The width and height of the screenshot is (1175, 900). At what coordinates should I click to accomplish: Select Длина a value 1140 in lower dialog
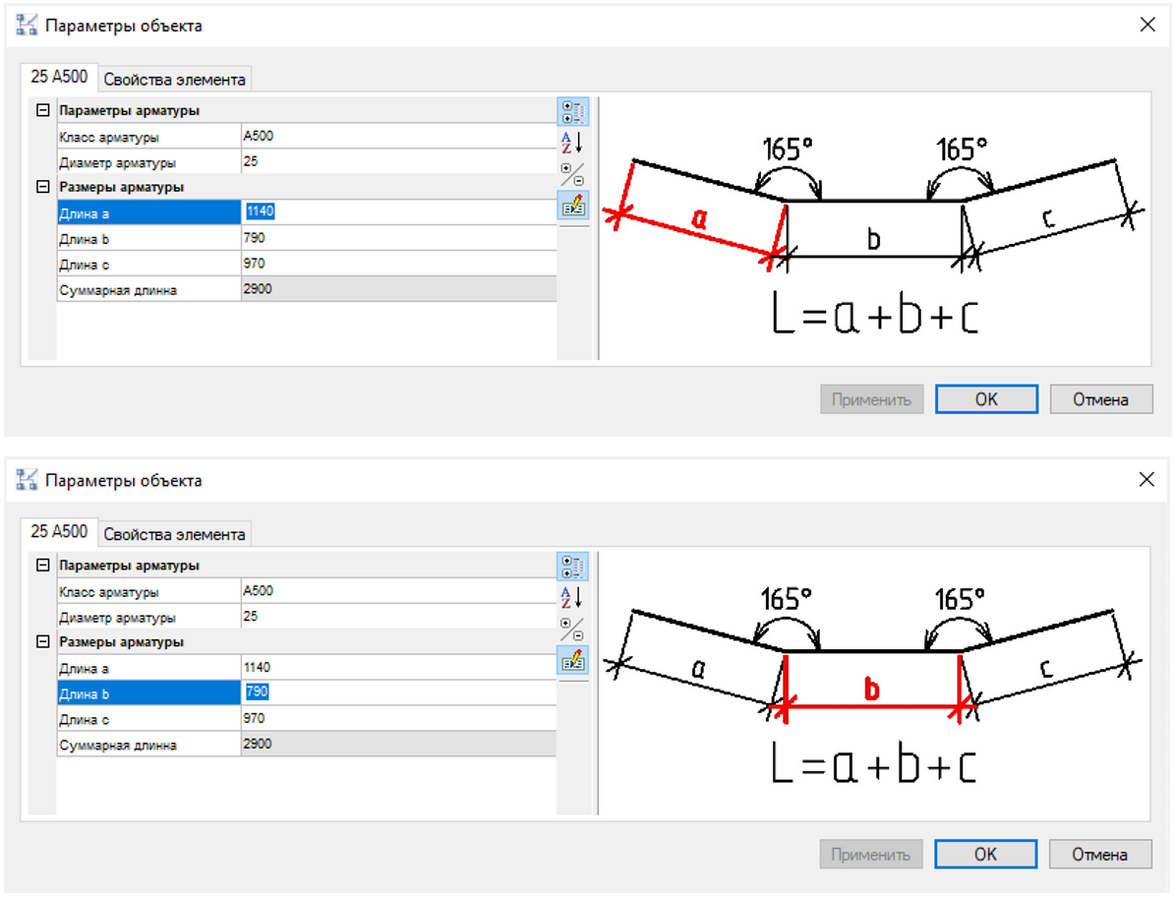point(399,668)
